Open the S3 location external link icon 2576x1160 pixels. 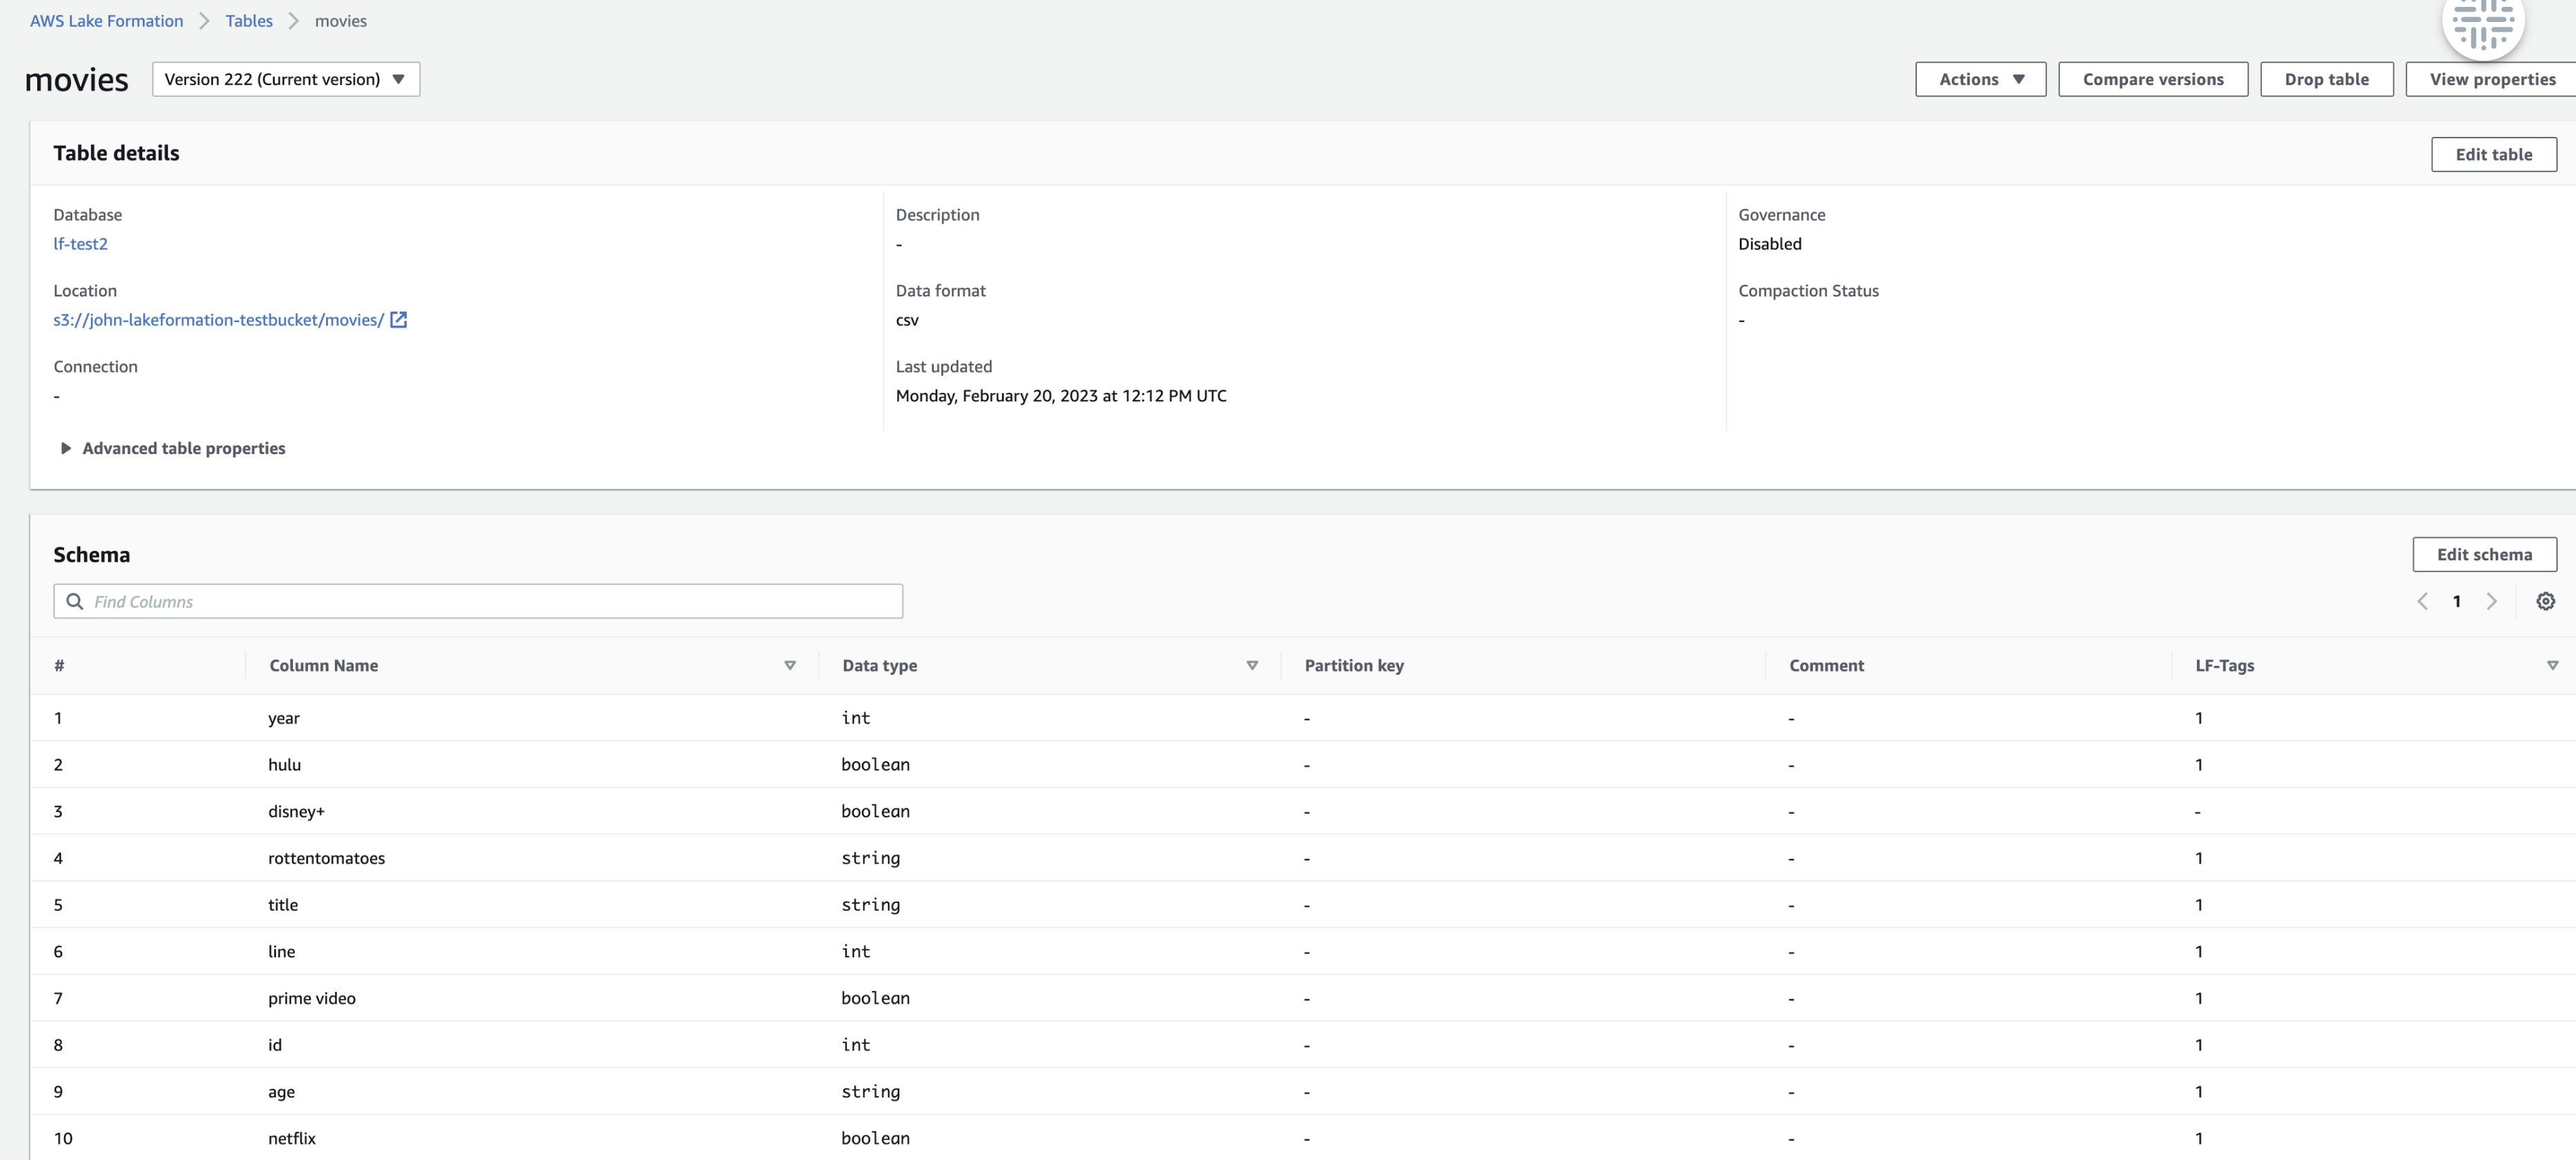click(x=398, y=320)
